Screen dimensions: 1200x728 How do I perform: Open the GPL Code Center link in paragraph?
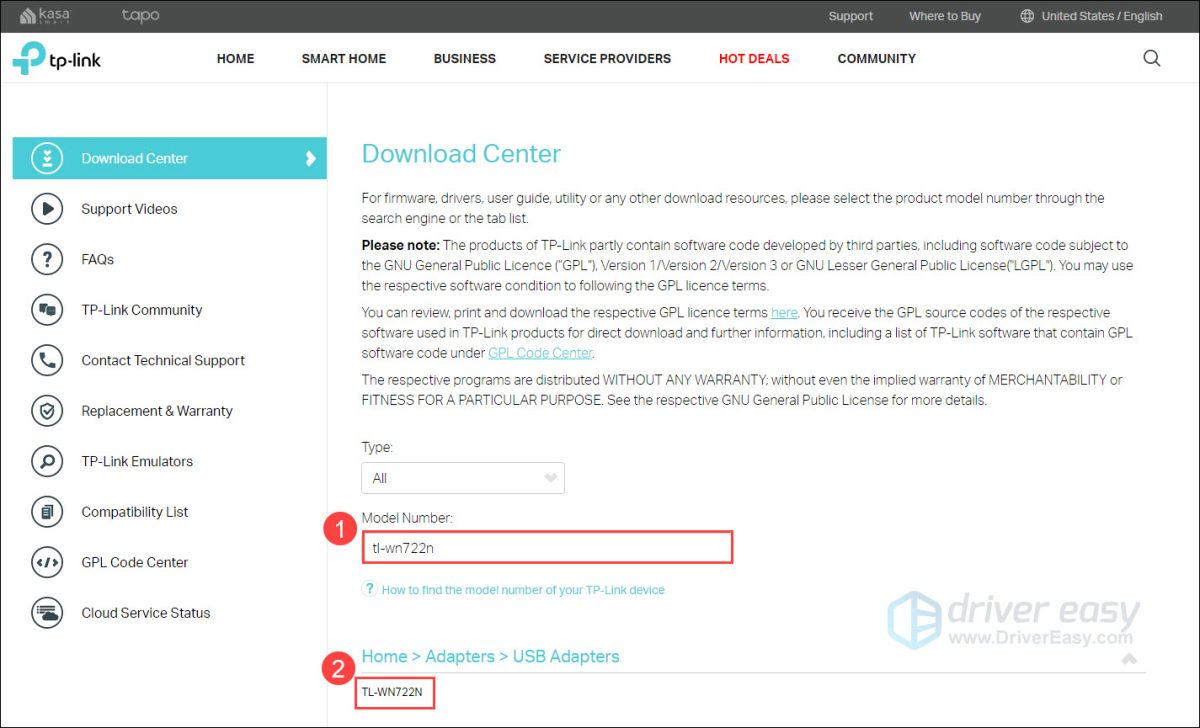click(540, 353)
